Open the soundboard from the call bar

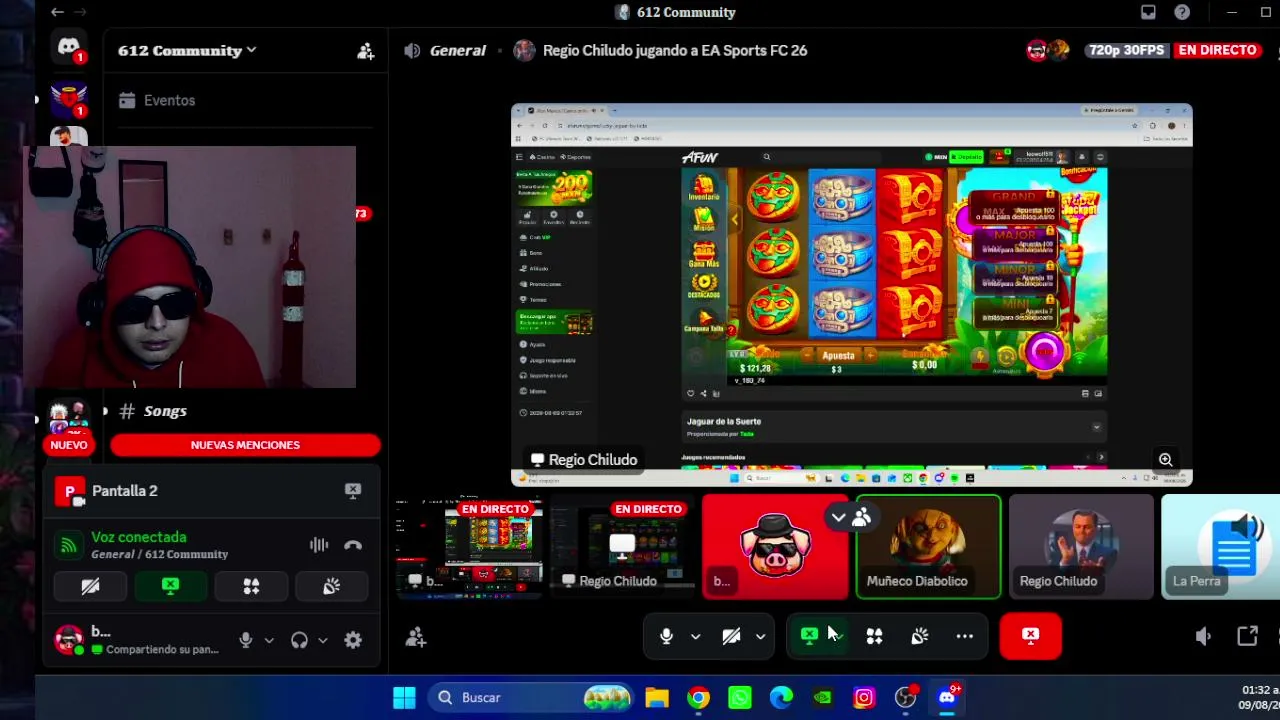click(920, 636)
